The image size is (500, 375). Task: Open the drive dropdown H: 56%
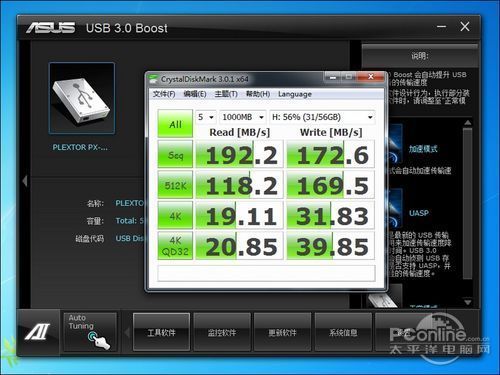click(322, 117)
